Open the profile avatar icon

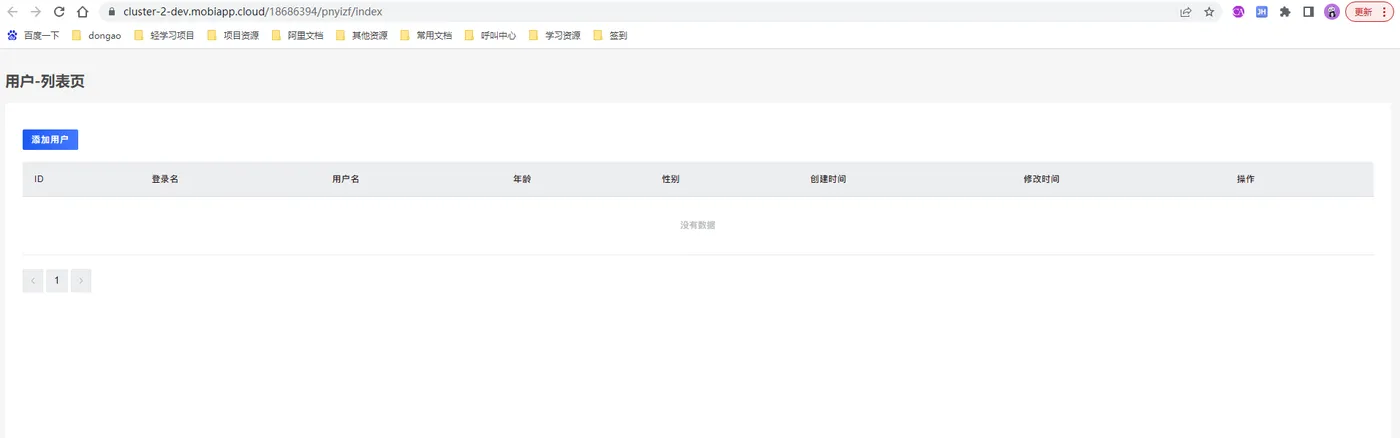point(1332,12)
